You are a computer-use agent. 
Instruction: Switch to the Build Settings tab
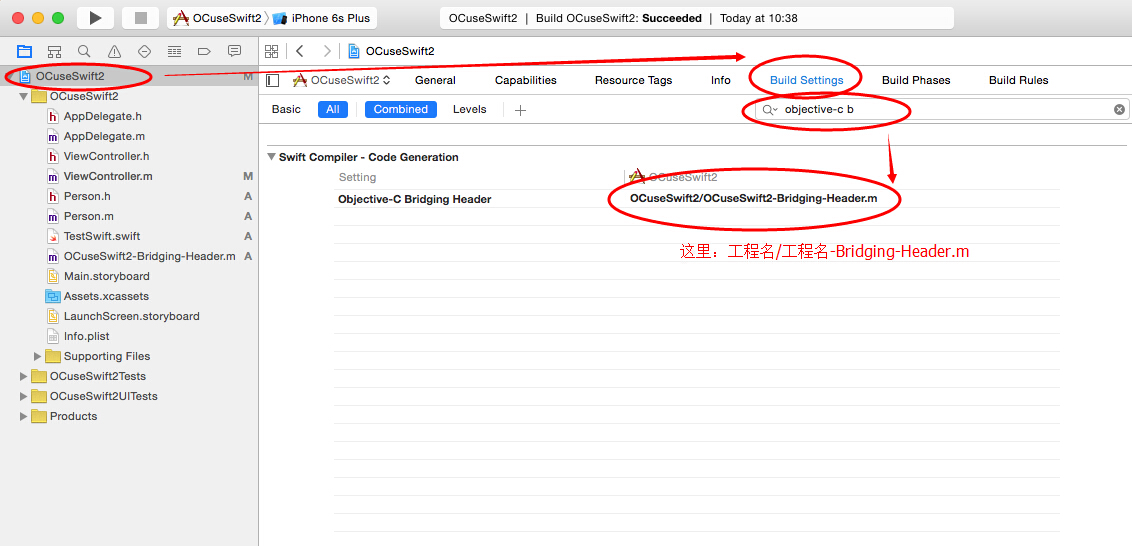(806, 80)
